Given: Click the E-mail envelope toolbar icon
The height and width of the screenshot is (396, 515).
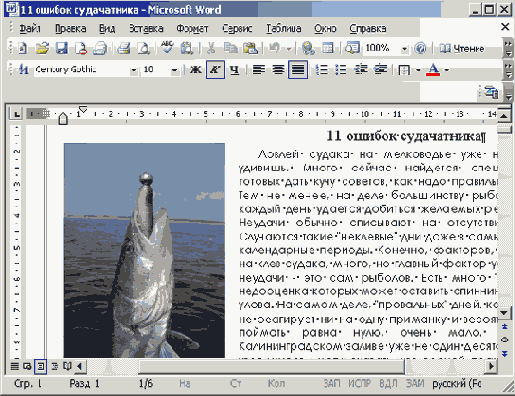Looking at the screenshot, I should pyautogui.click(x=100, y=48).
